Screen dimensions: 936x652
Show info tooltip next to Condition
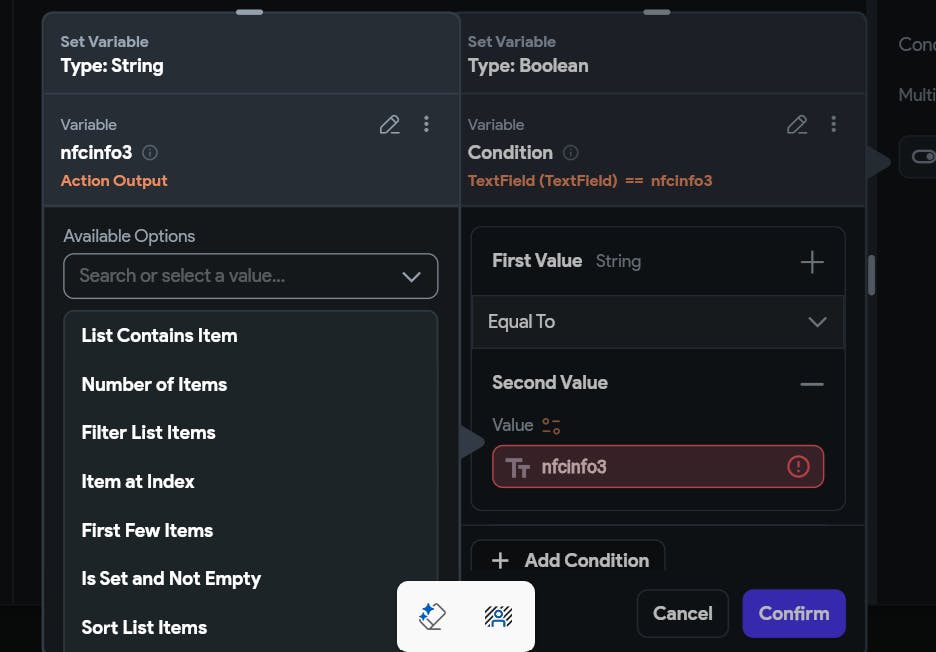pos(571,153)
